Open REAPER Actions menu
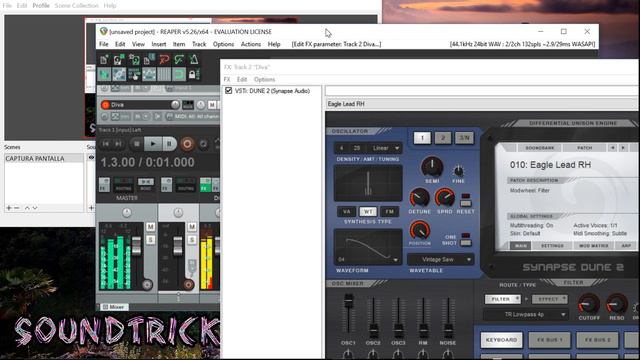The height and width of the screenshot is (360, 640). coord(251,44)
